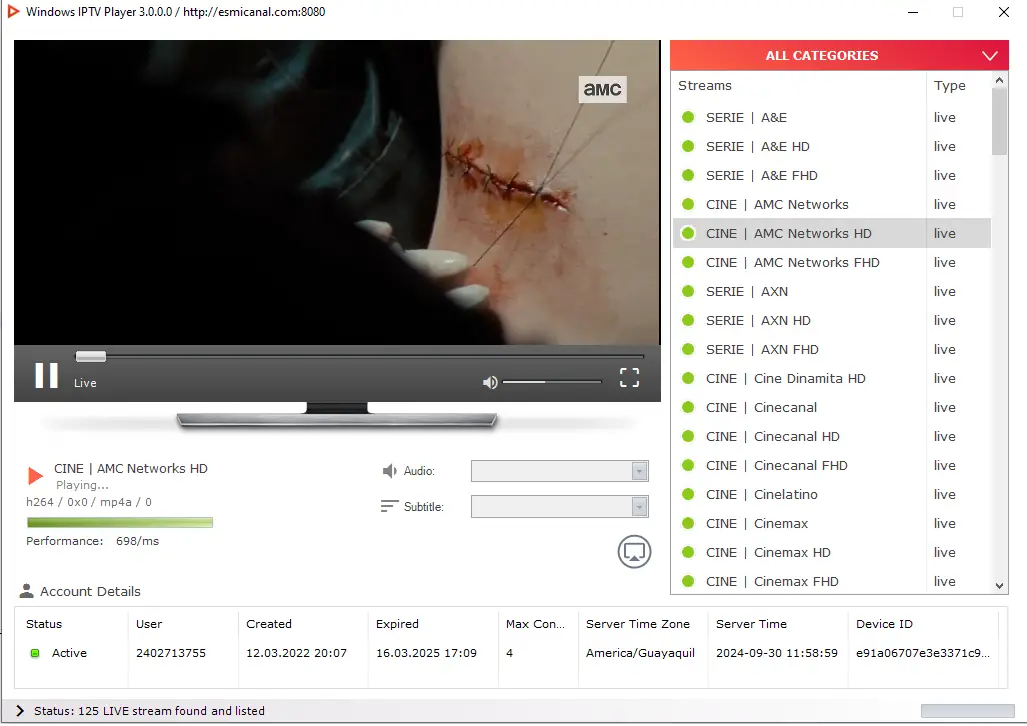Select stream SERIE | AXN FHD
1027x726 pixels.
832,349
